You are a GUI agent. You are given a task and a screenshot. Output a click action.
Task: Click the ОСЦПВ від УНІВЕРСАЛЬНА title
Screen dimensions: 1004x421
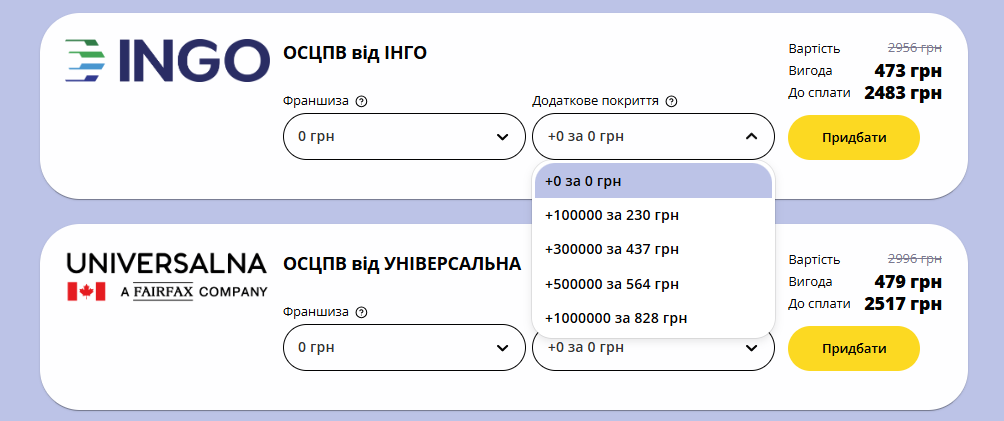click(x=402, y=264)
